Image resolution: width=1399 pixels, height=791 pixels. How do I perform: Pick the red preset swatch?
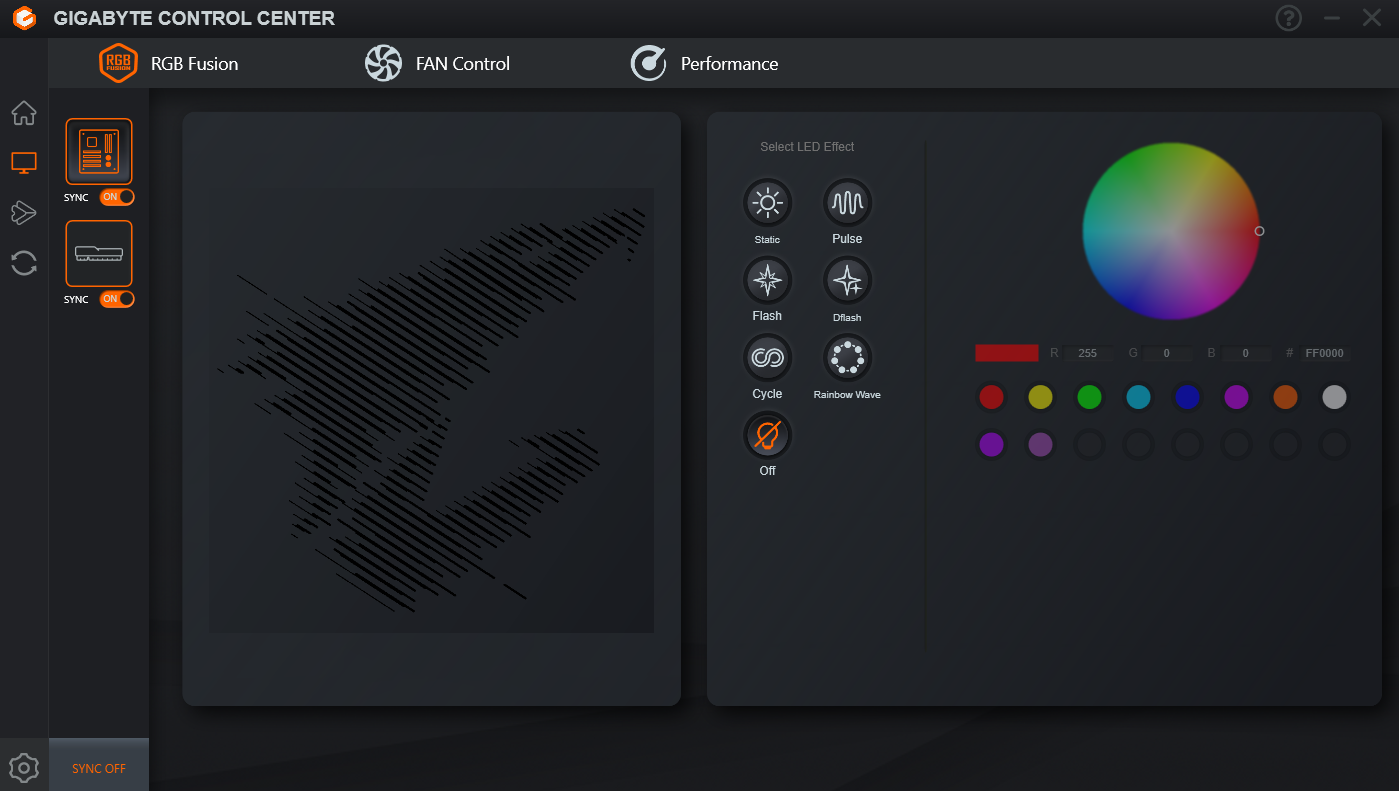(x=991, y=397)
